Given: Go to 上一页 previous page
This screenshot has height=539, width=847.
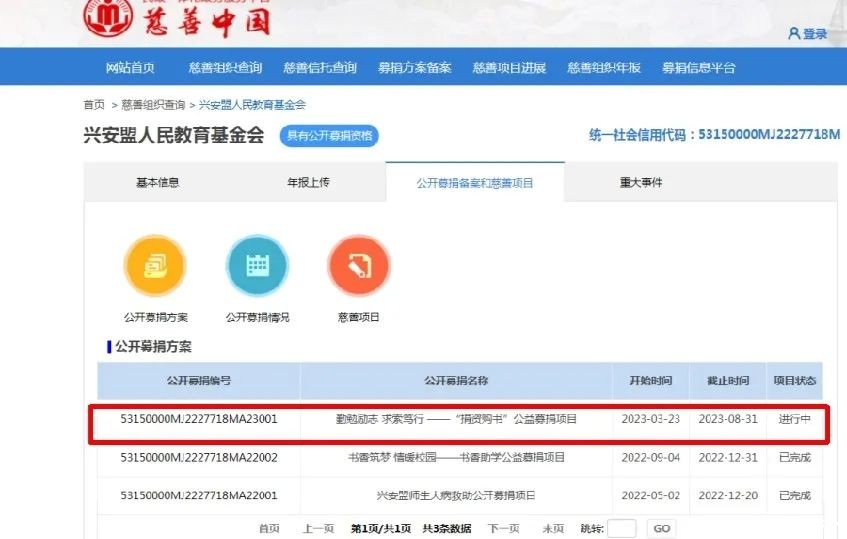Looking at the screenshot, I should [319, 529].
